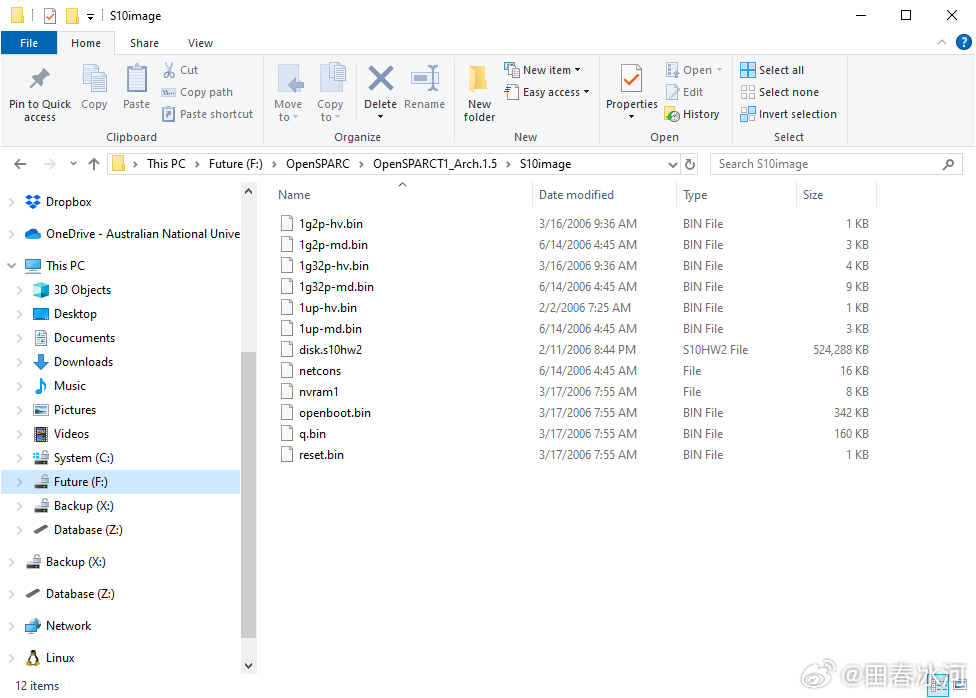Refresh the current folder view
The height and width of the screenshot is (698, 976).
click(690, 164)
